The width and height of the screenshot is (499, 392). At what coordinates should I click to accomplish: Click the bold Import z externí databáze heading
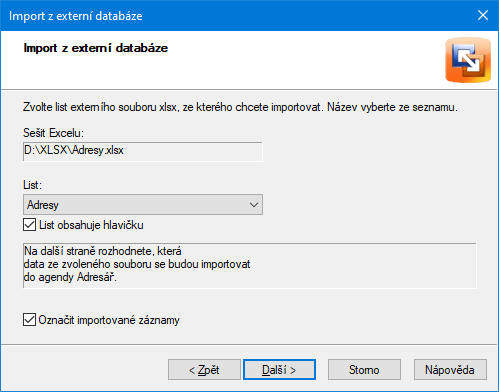point(96,48)
